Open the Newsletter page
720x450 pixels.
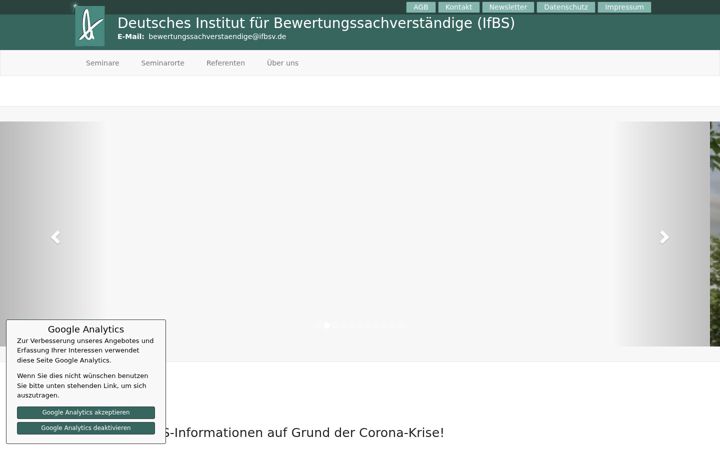(x=508, y=7)
